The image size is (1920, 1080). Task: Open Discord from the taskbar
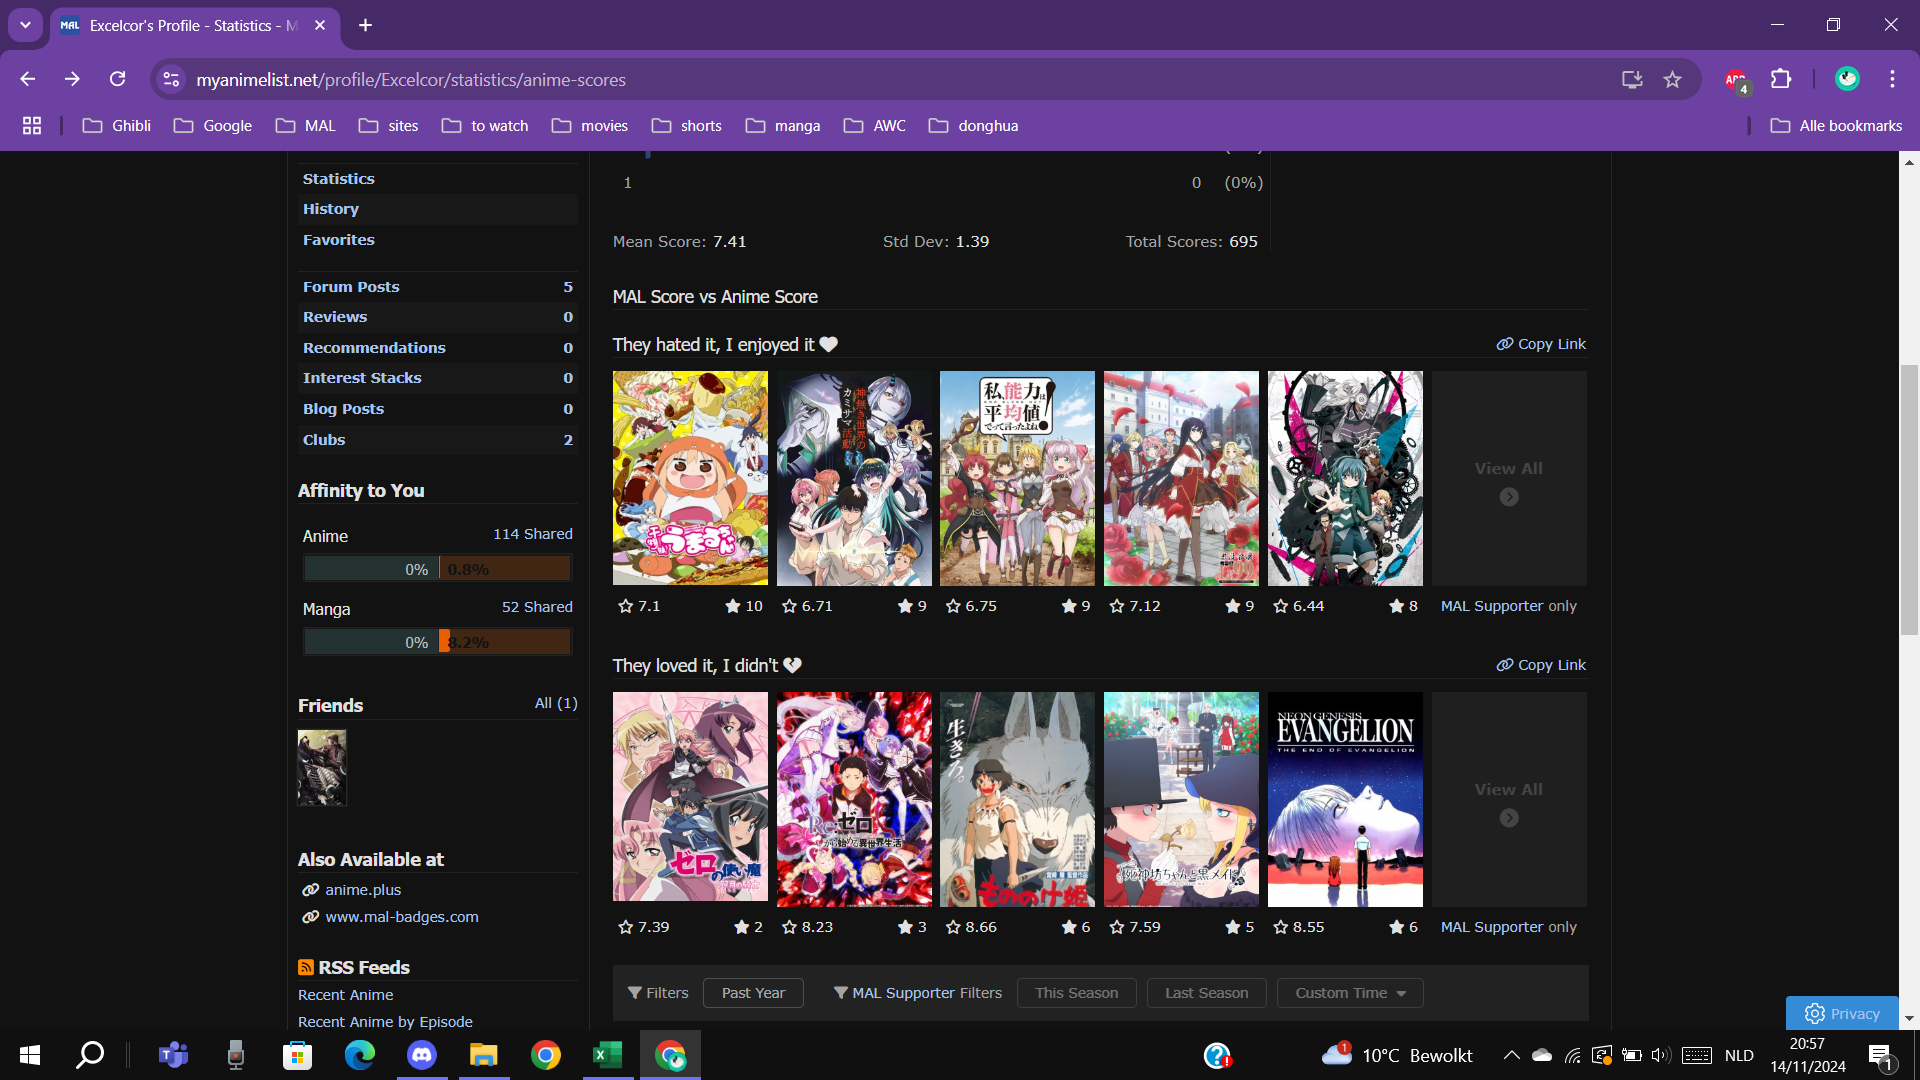(x=422, y=1055)
